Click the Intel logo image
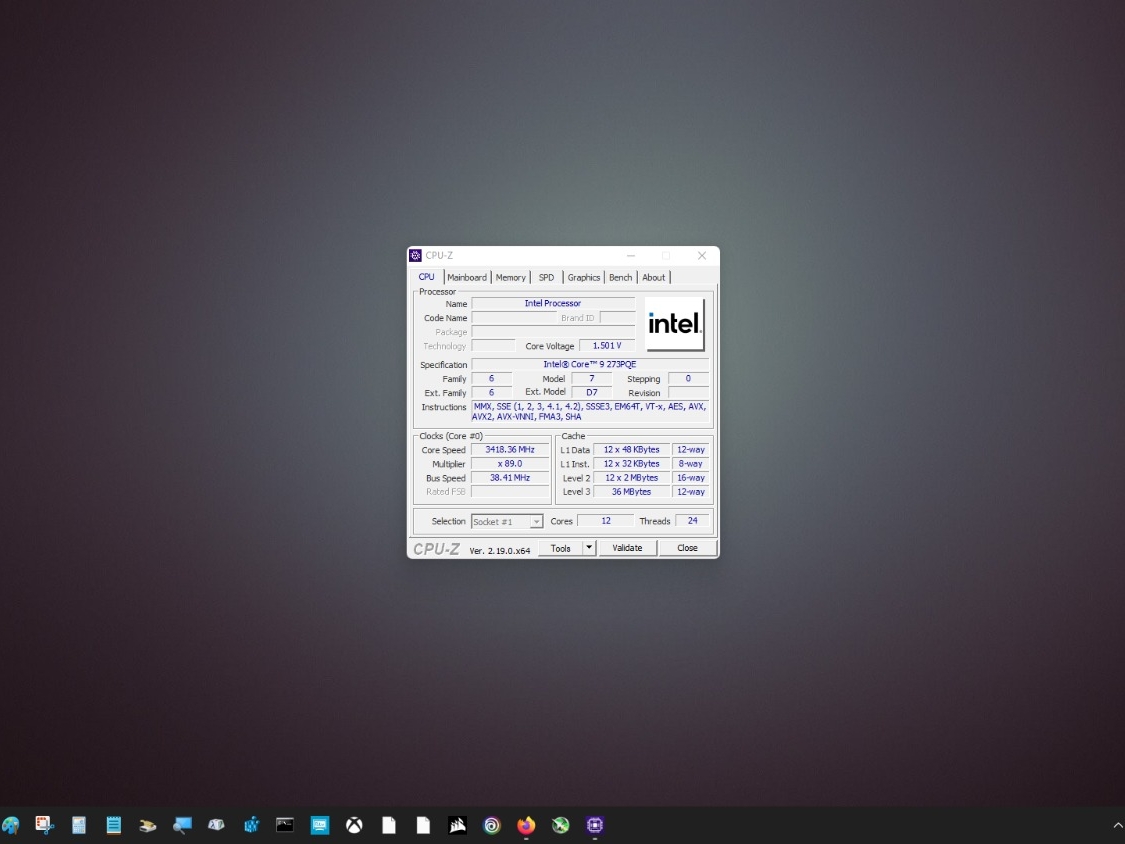 (674, 324)
